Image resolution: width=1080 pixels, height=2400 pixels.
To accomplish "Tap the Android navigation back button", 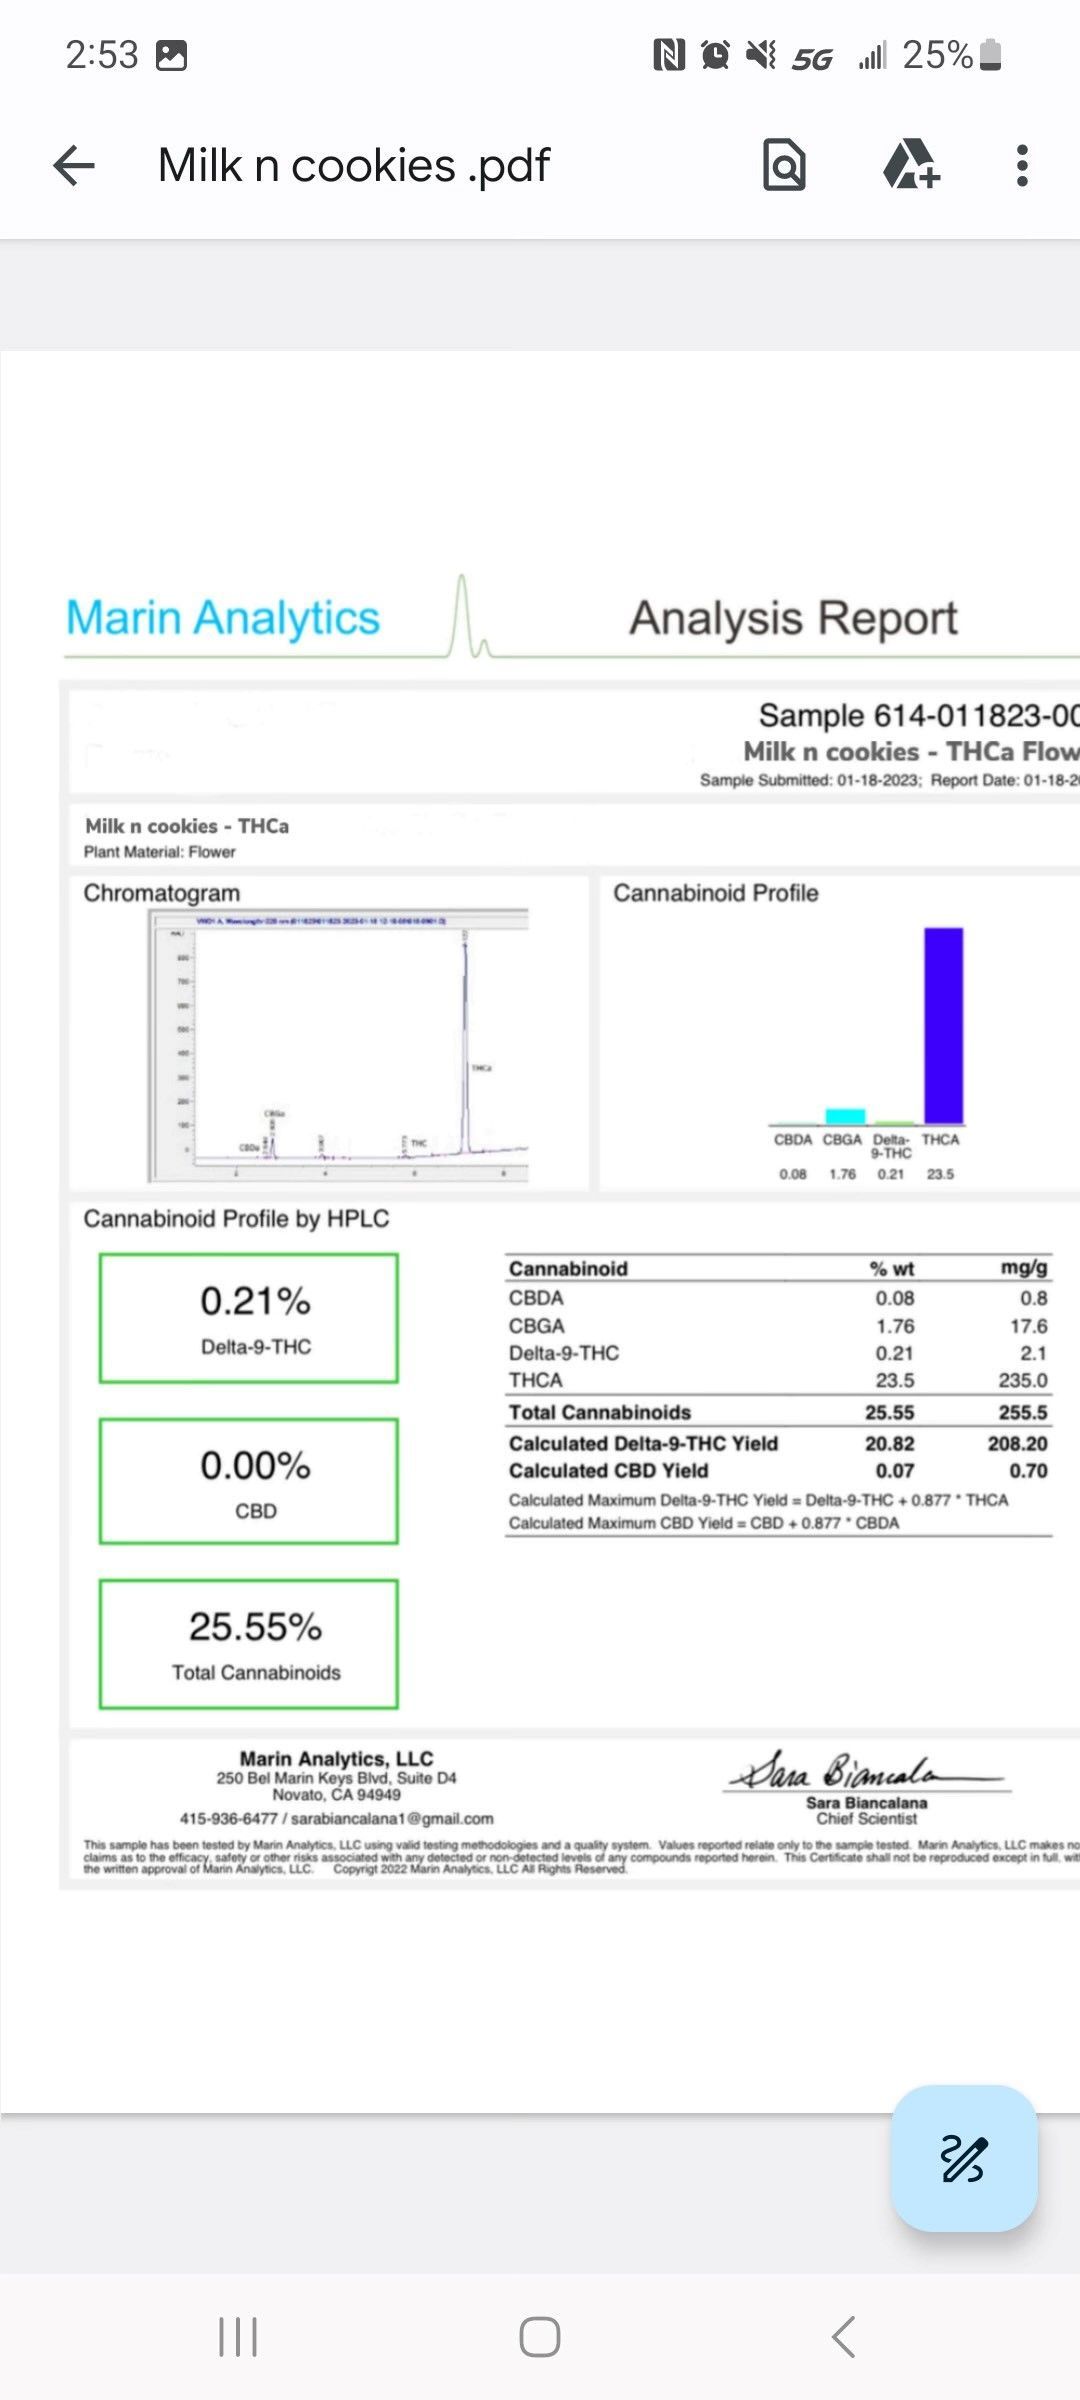I will 843,2337.
